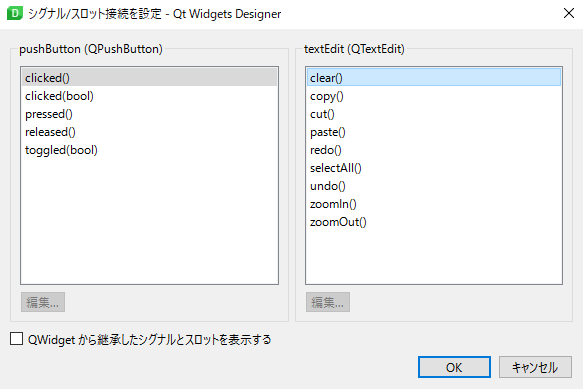Select the toggled(bool) signal
This screenshot has width=583, height=389.
(x=149, y=150)
